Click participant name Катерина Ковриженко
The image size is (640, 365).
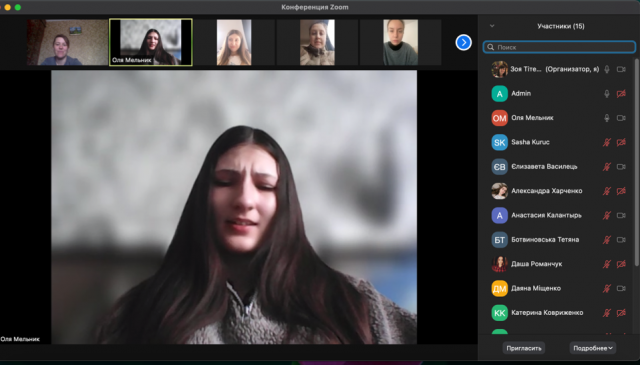pos(547,313)
